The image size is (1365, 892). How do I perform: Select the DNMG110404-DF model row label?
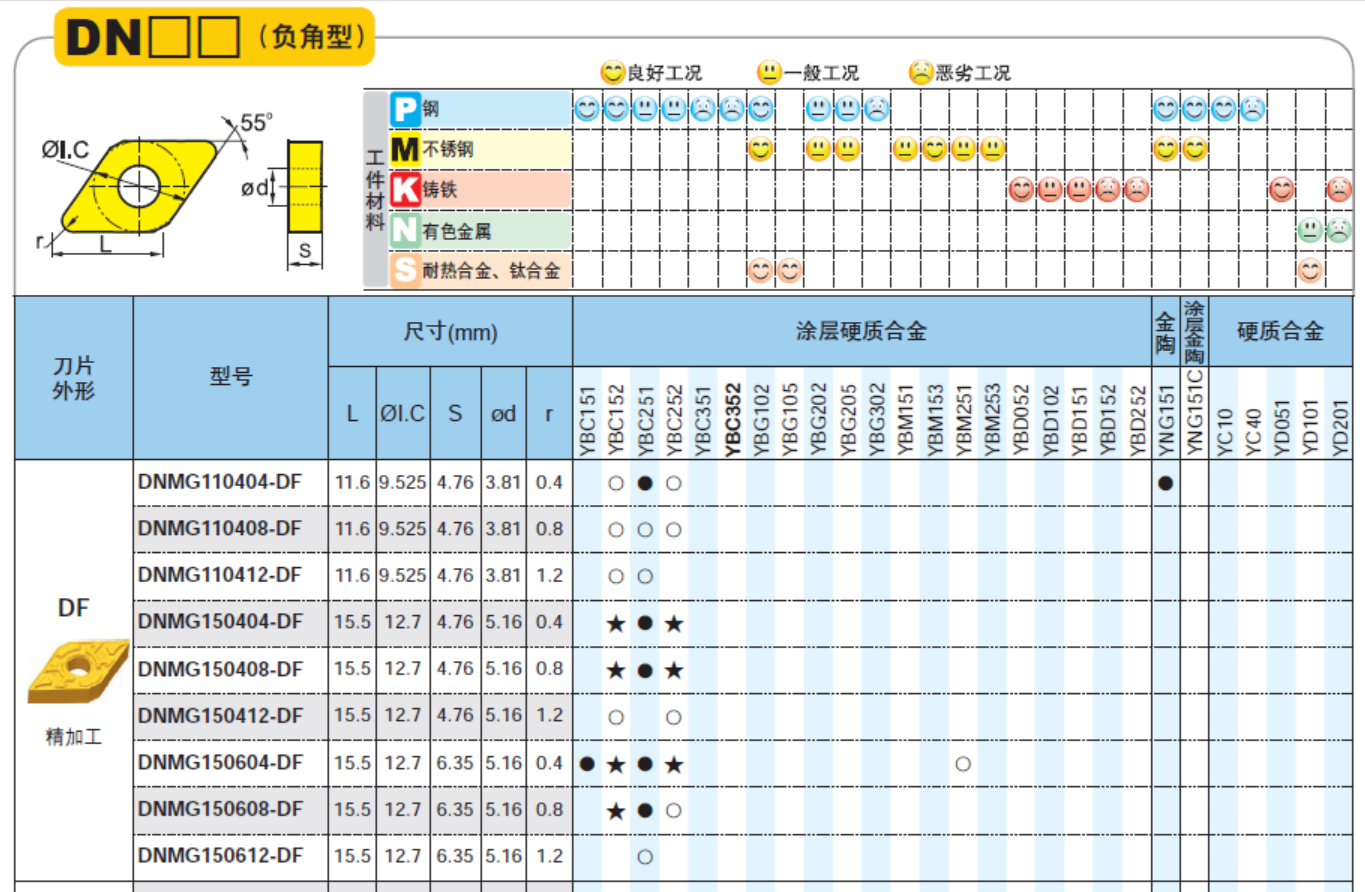[220, 482]
